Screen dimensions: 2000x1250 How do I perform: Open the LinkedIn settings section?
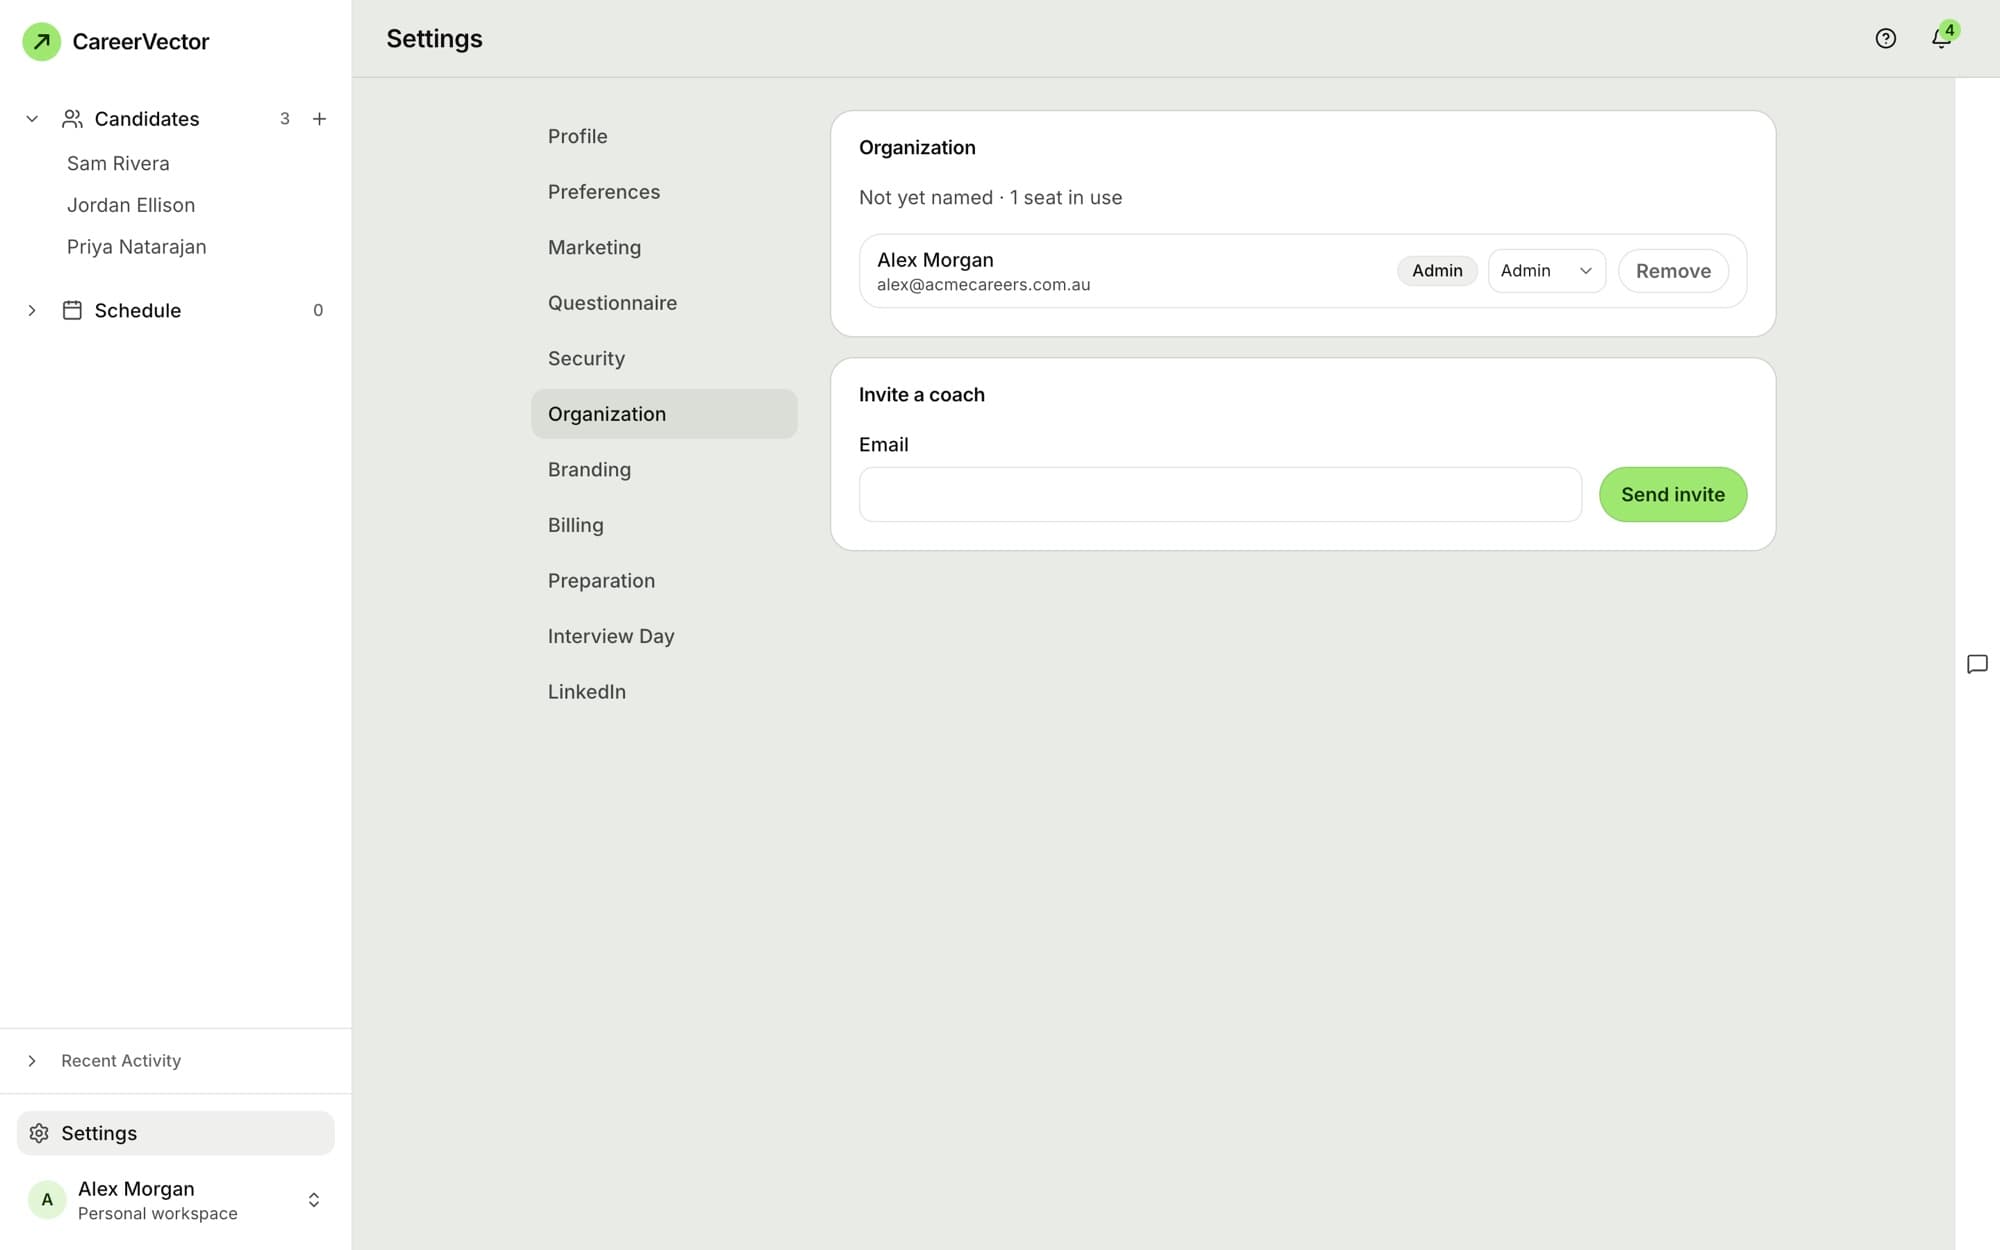(x=664, y=692)
